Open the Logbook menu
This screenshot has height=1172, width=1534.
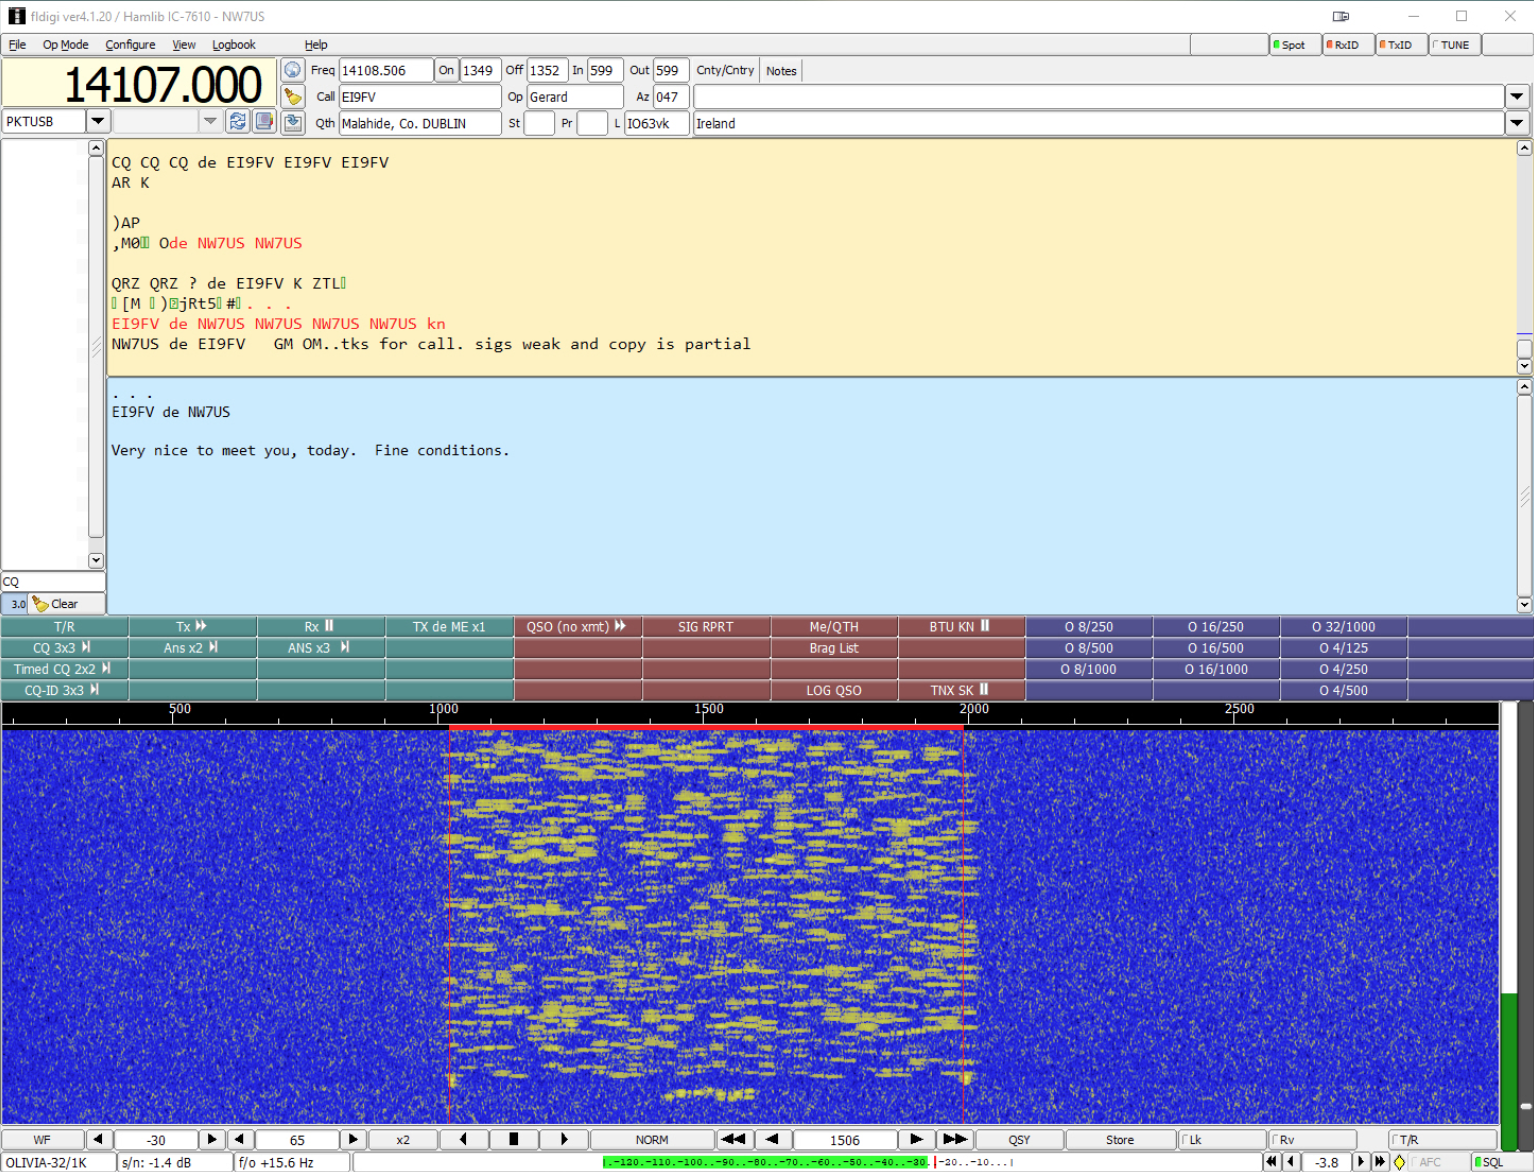pyautogui.click(x=234, y=45)
